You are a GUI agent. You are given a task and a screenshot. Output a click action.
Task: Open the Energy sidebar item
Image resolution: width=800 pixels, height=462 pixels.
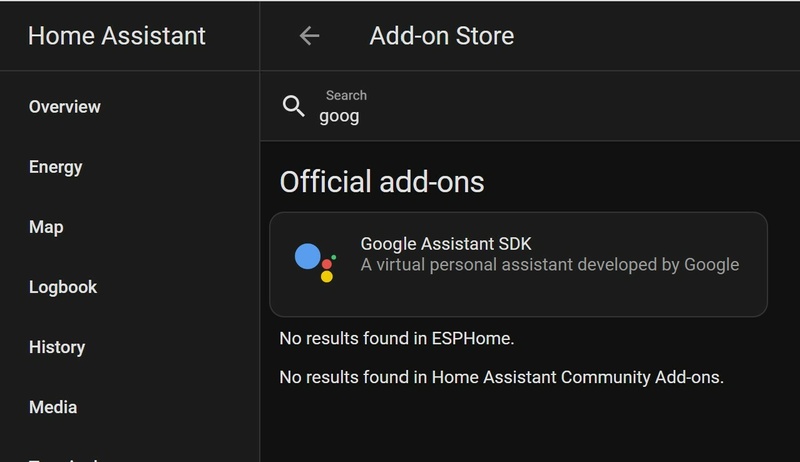tap(56, 167)
